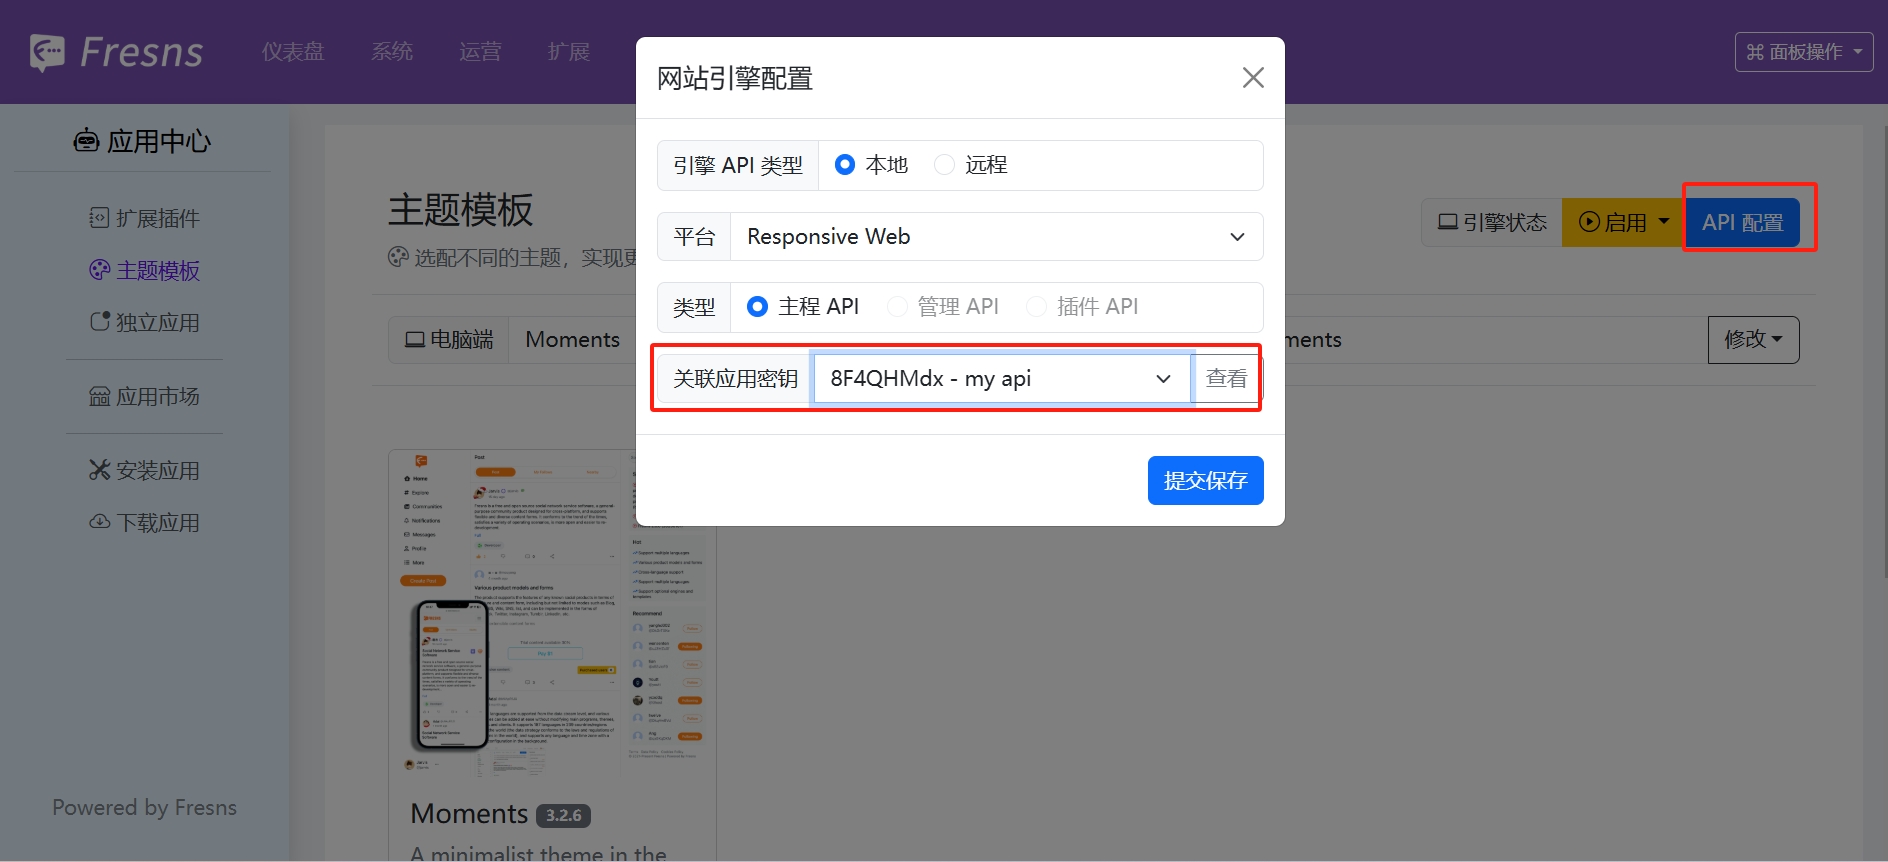
Task: Choose the 主程 API type radio
Action: (758, 307)
